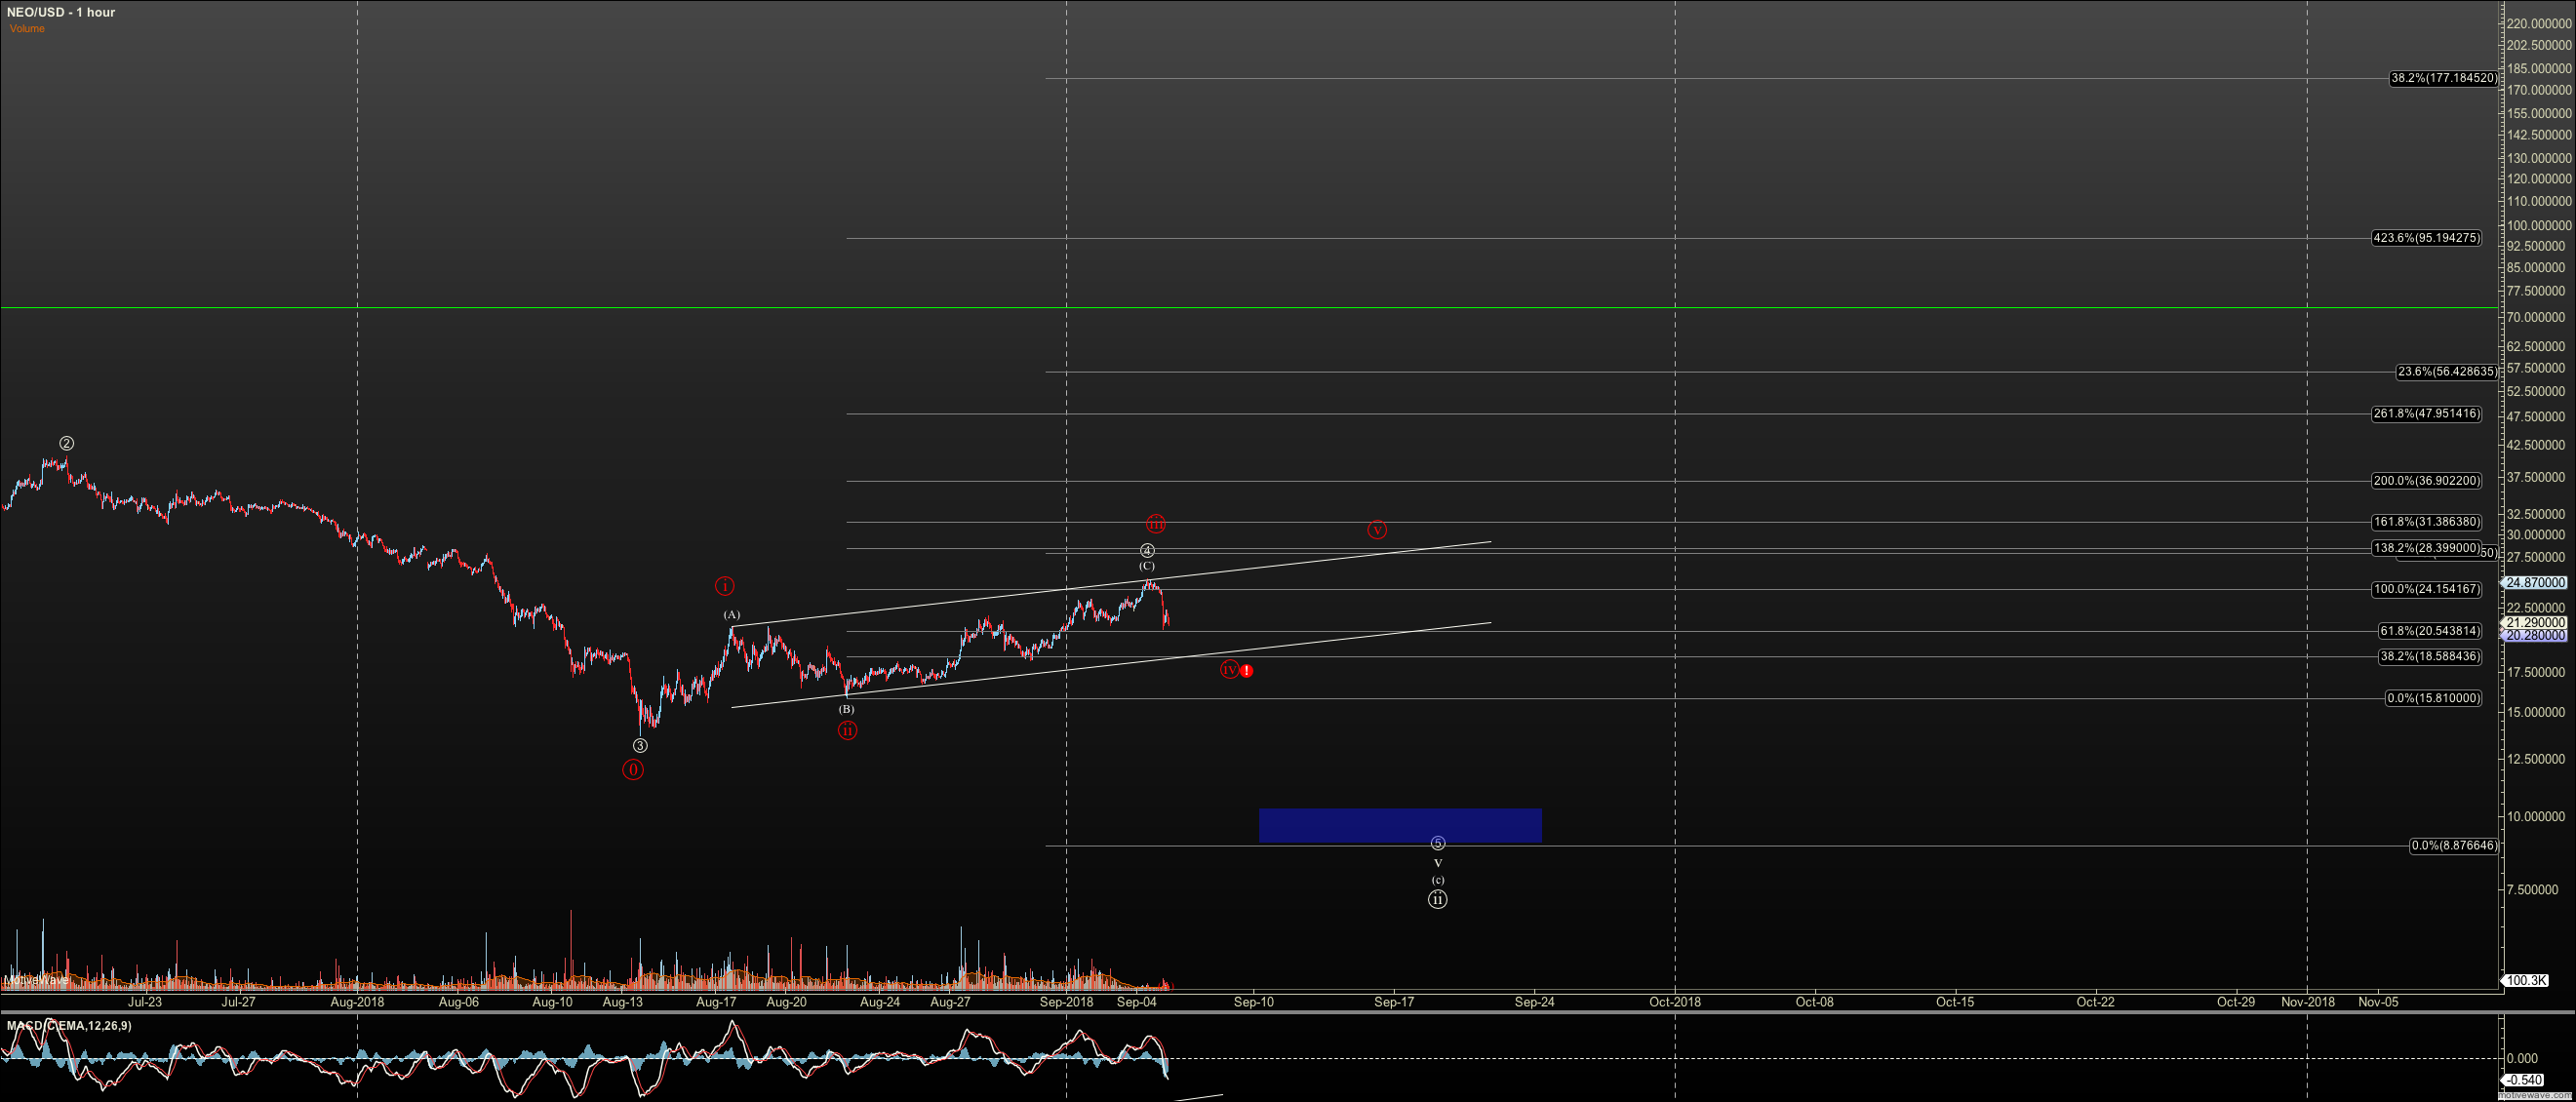2576x1102 pixels.
Task: Click the Oct-2018 date on time axis
Action: pos(1675,1002)
